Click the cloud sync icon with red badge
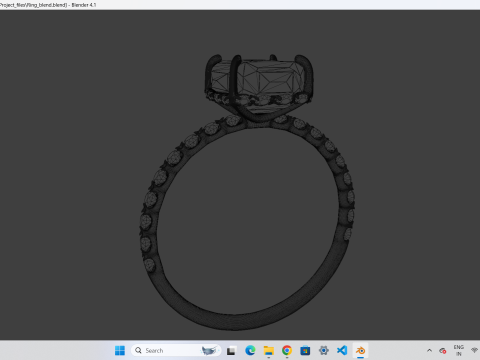480x360 pixels. click(443, 350)
